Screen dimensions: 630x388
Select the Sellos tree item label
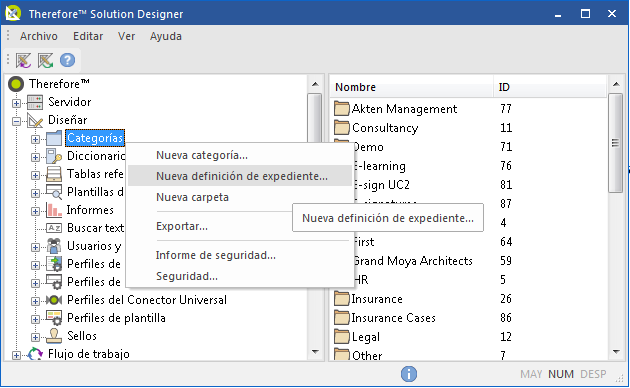point(82,336)
